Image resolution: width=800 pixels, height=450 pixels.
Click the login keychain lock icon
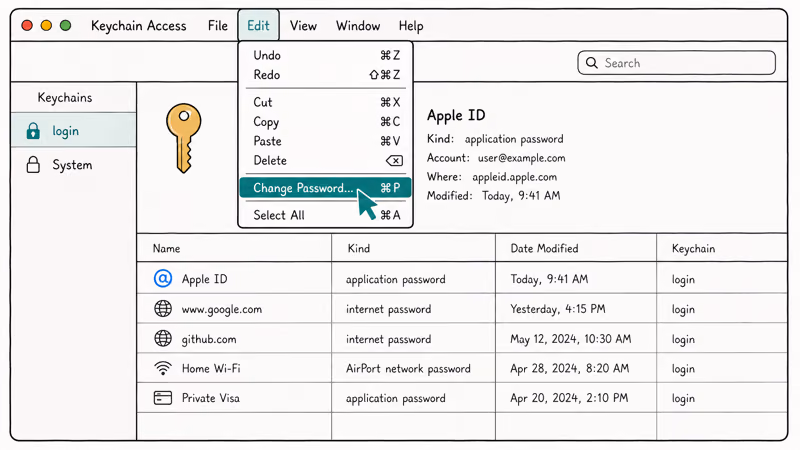[x=33, y=131]
